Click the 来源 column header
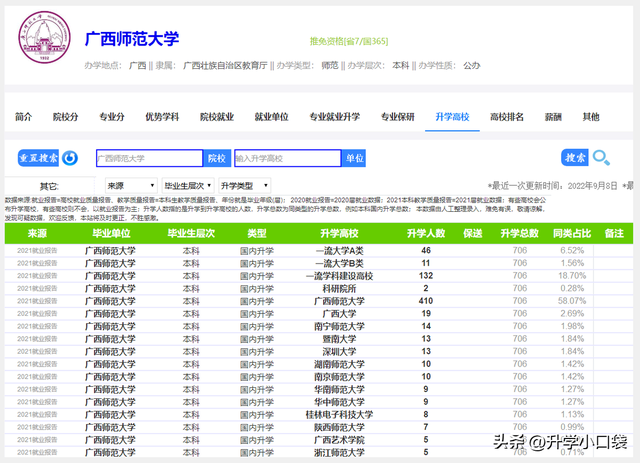The image size is (640, 463). click(x=37, y=233)
